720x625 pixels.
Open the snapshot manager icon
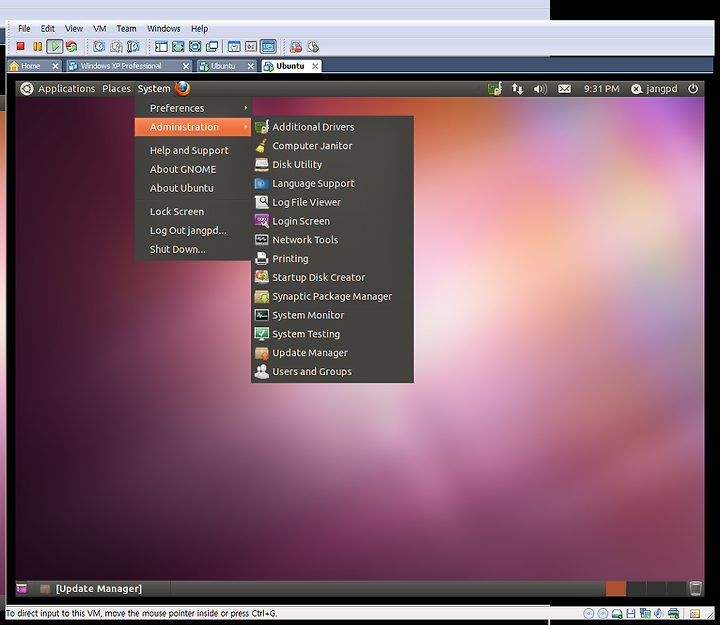133,46
